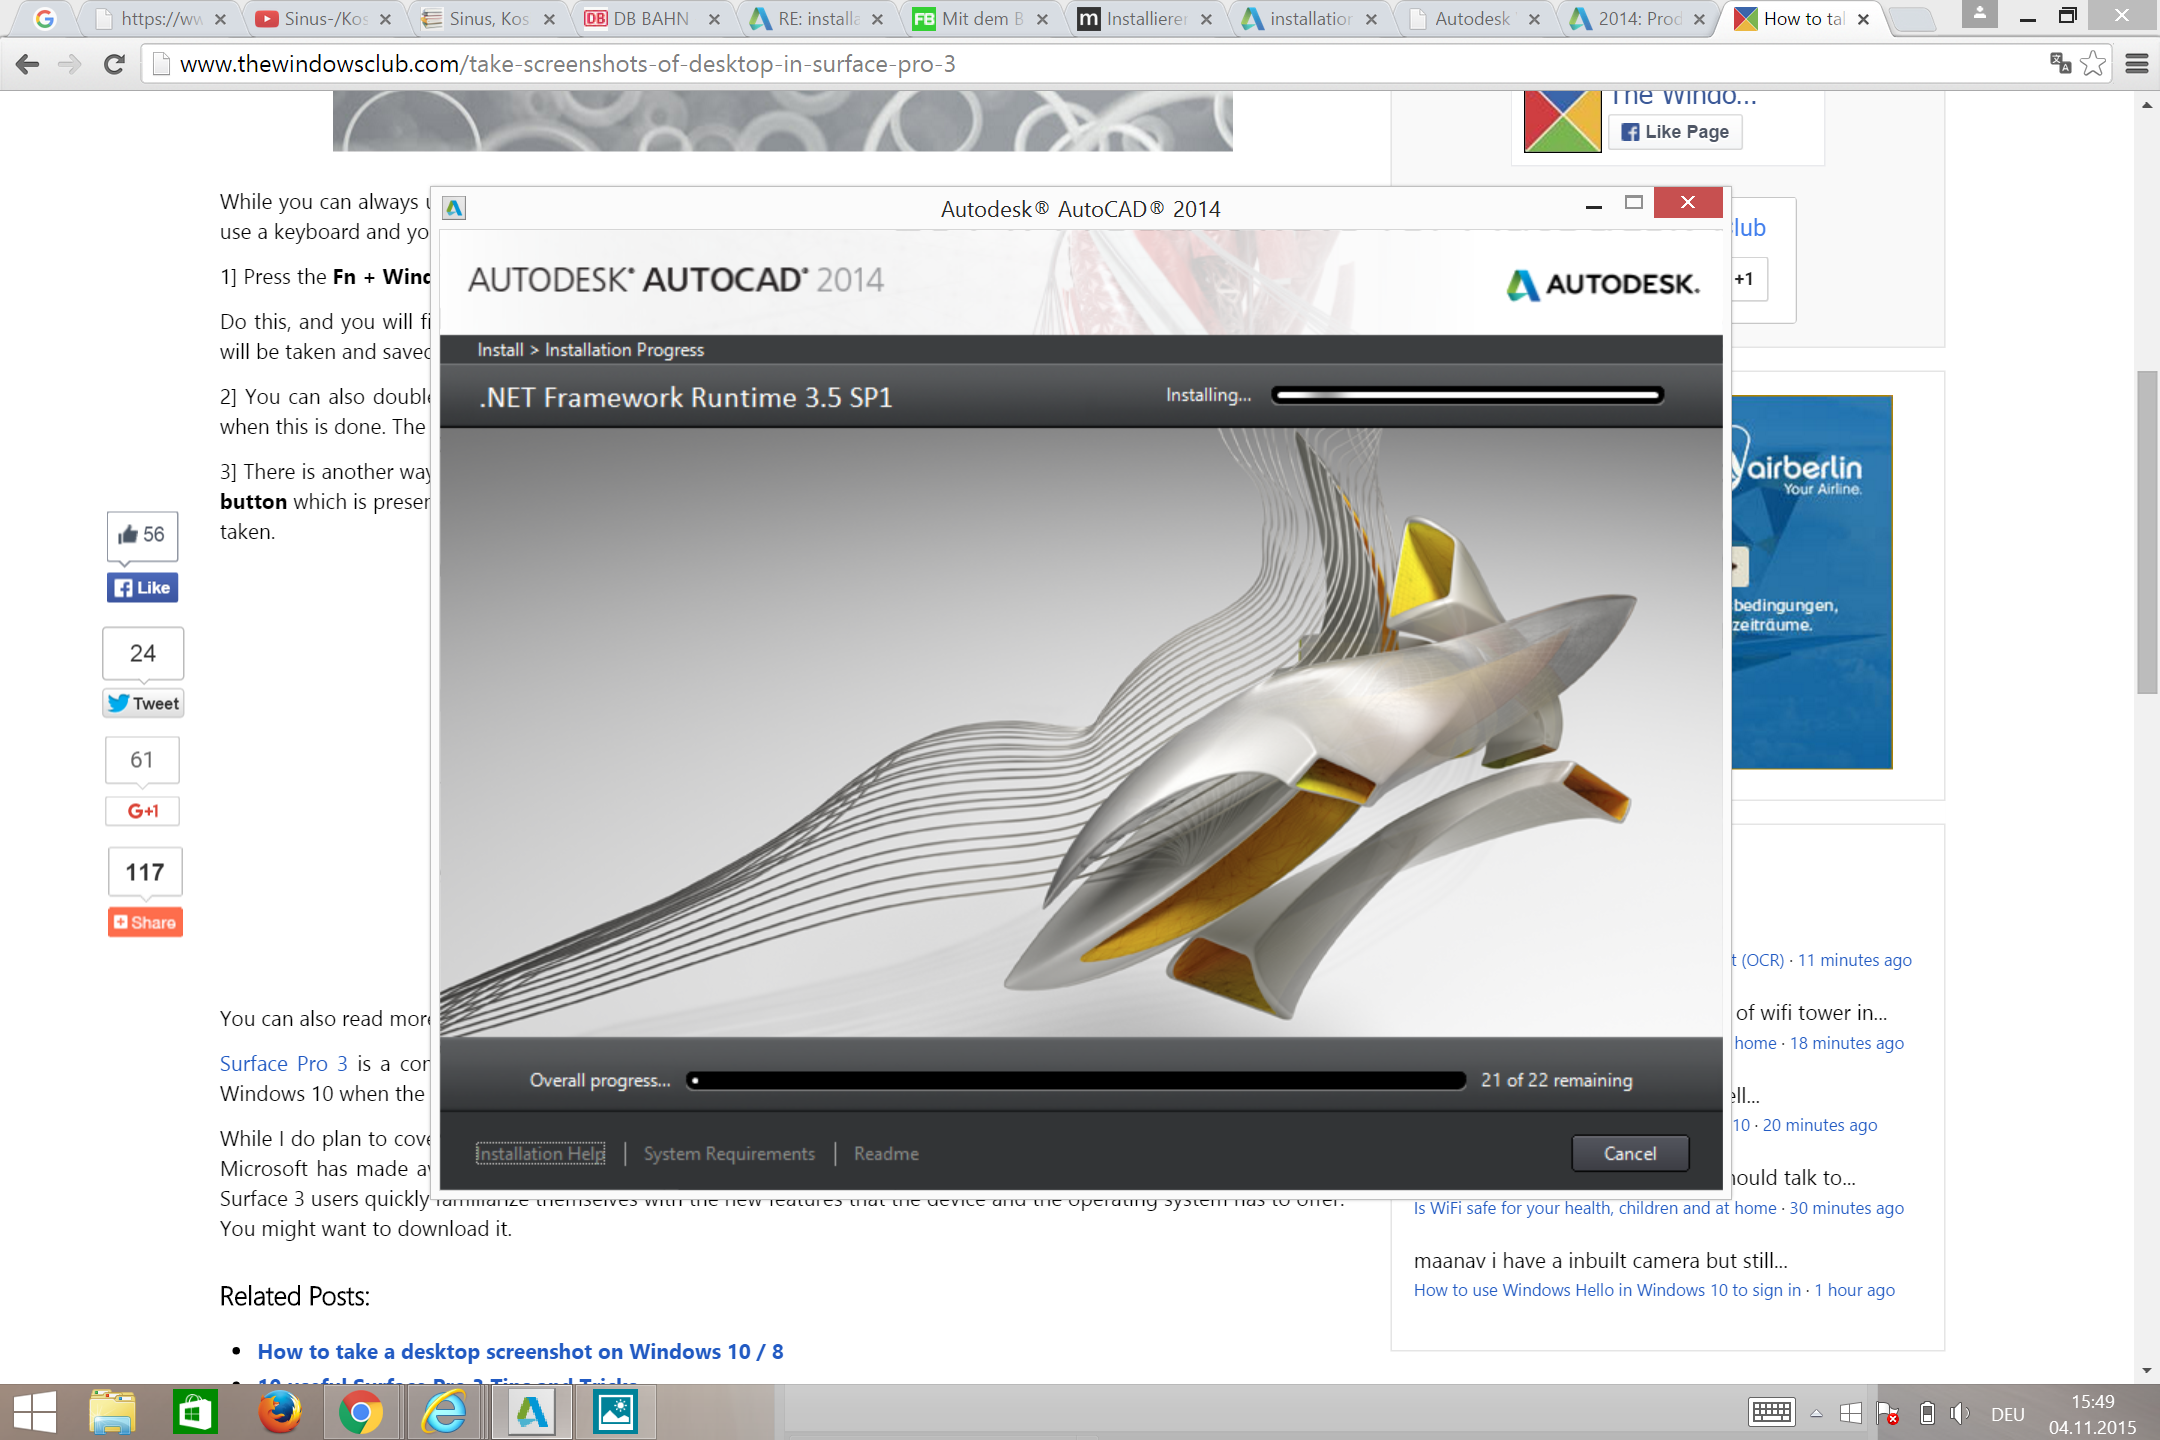
Task: Open the Chrome menu with three lines
Action: pos(2138,64)
